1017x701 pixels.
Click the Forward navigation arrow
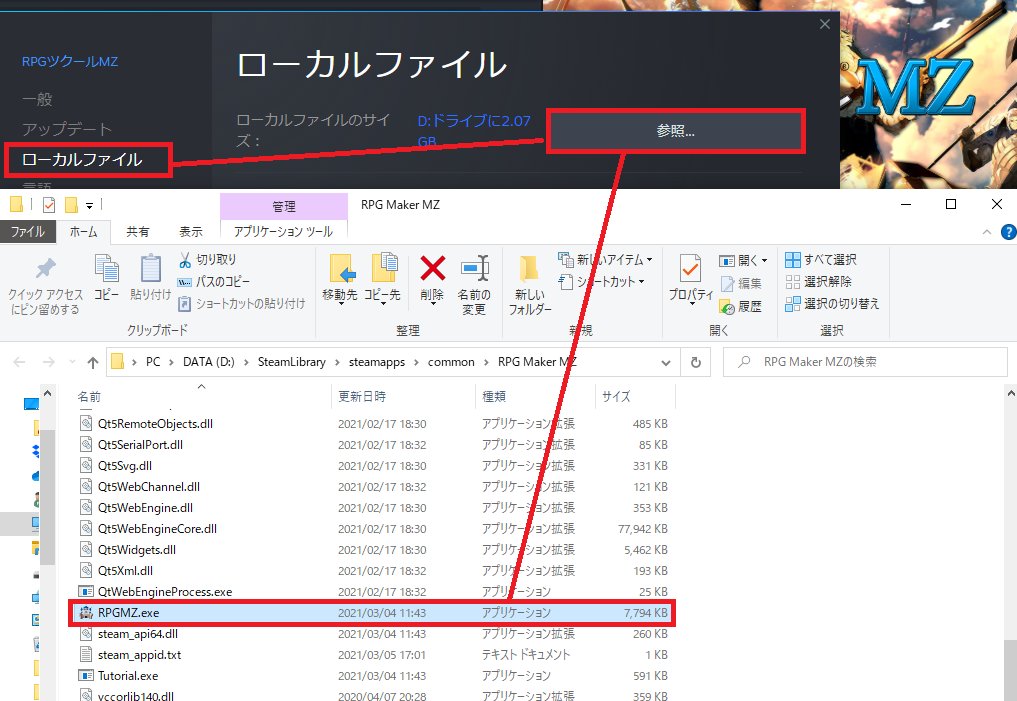(49, 362)
